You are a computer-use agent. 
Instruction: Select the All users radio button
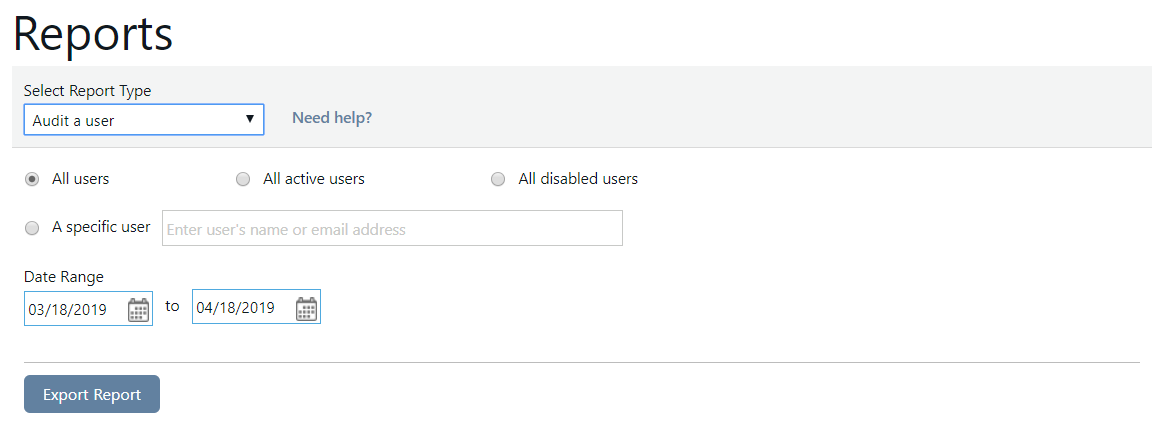[x=32, y=179]
